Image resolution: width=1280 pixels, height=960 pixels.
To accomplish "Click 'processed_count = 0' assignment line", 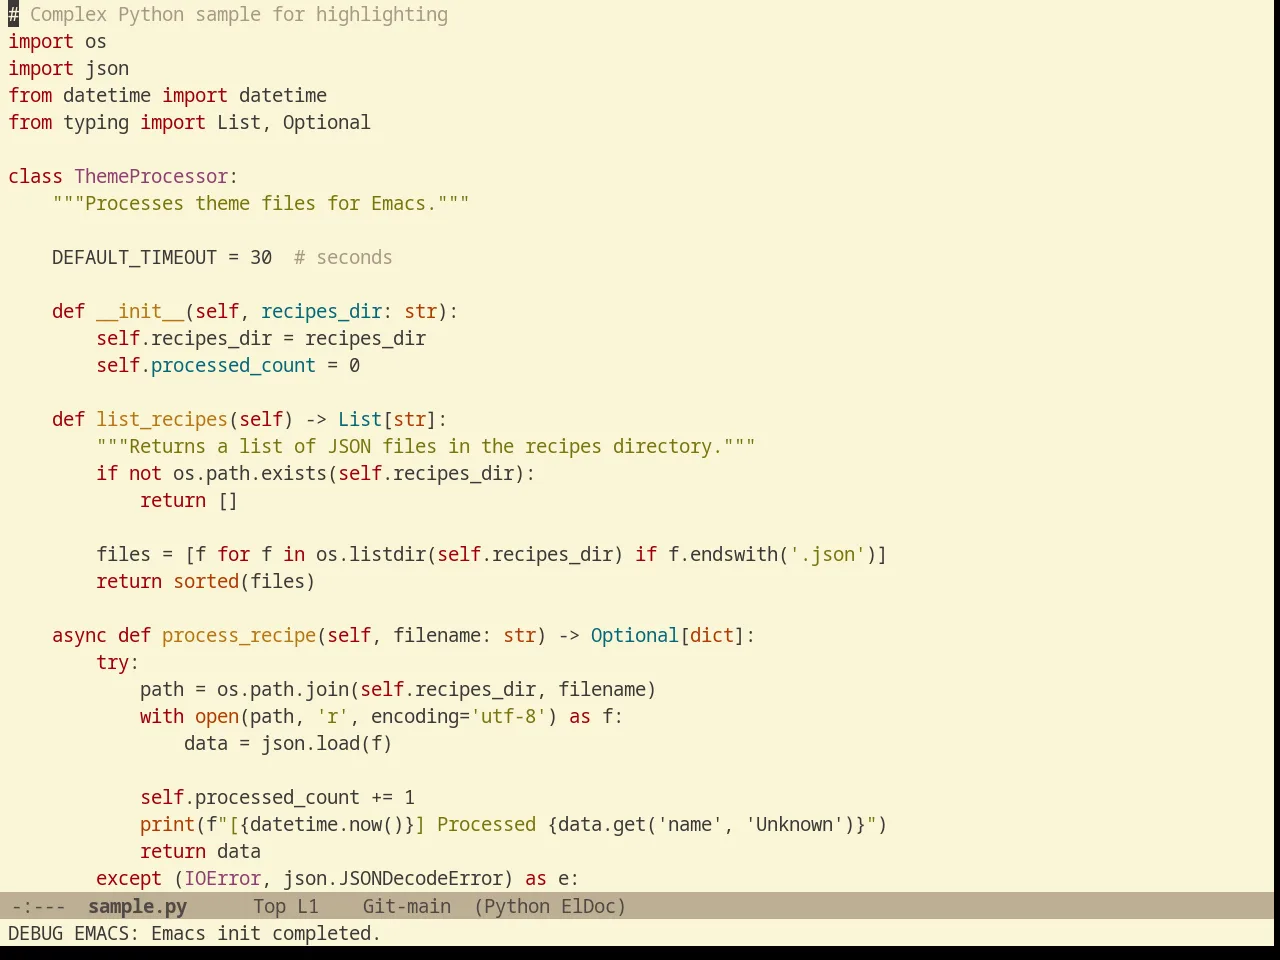I will [228, 365].
